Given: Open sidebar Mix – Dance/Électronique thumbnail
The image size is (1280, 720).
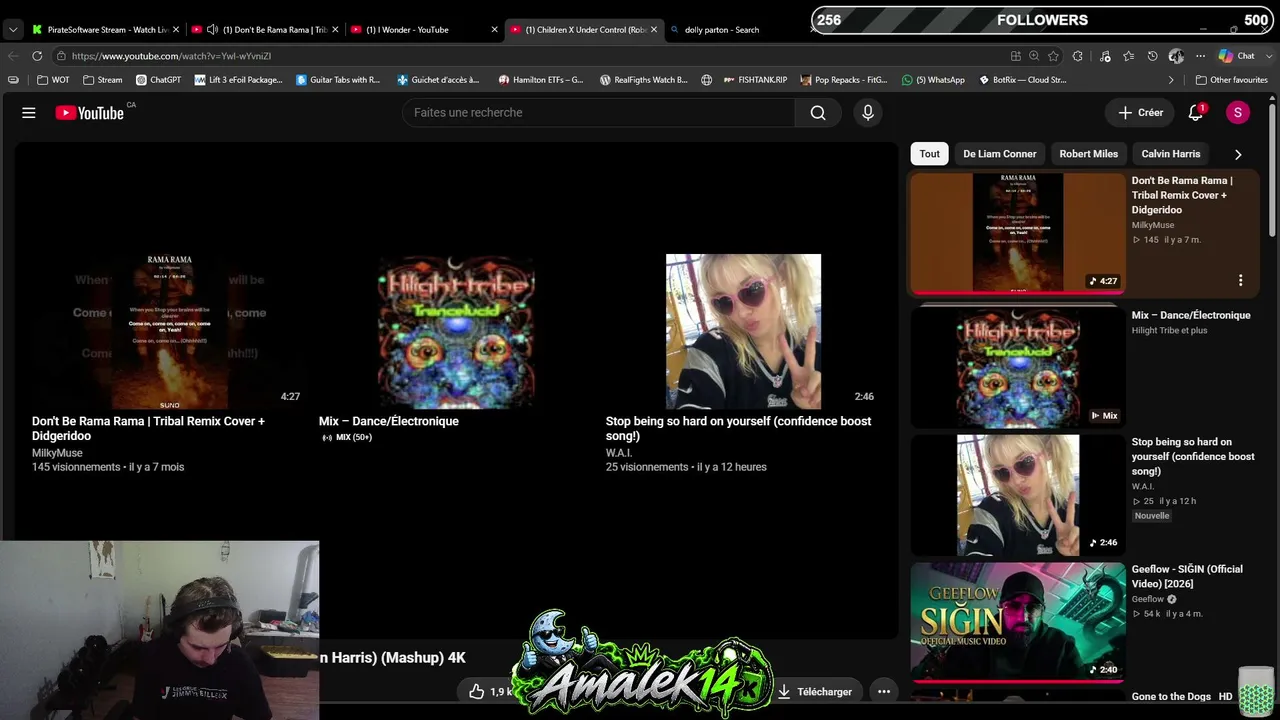Looking at the screenshot, I should [1018, 367].
